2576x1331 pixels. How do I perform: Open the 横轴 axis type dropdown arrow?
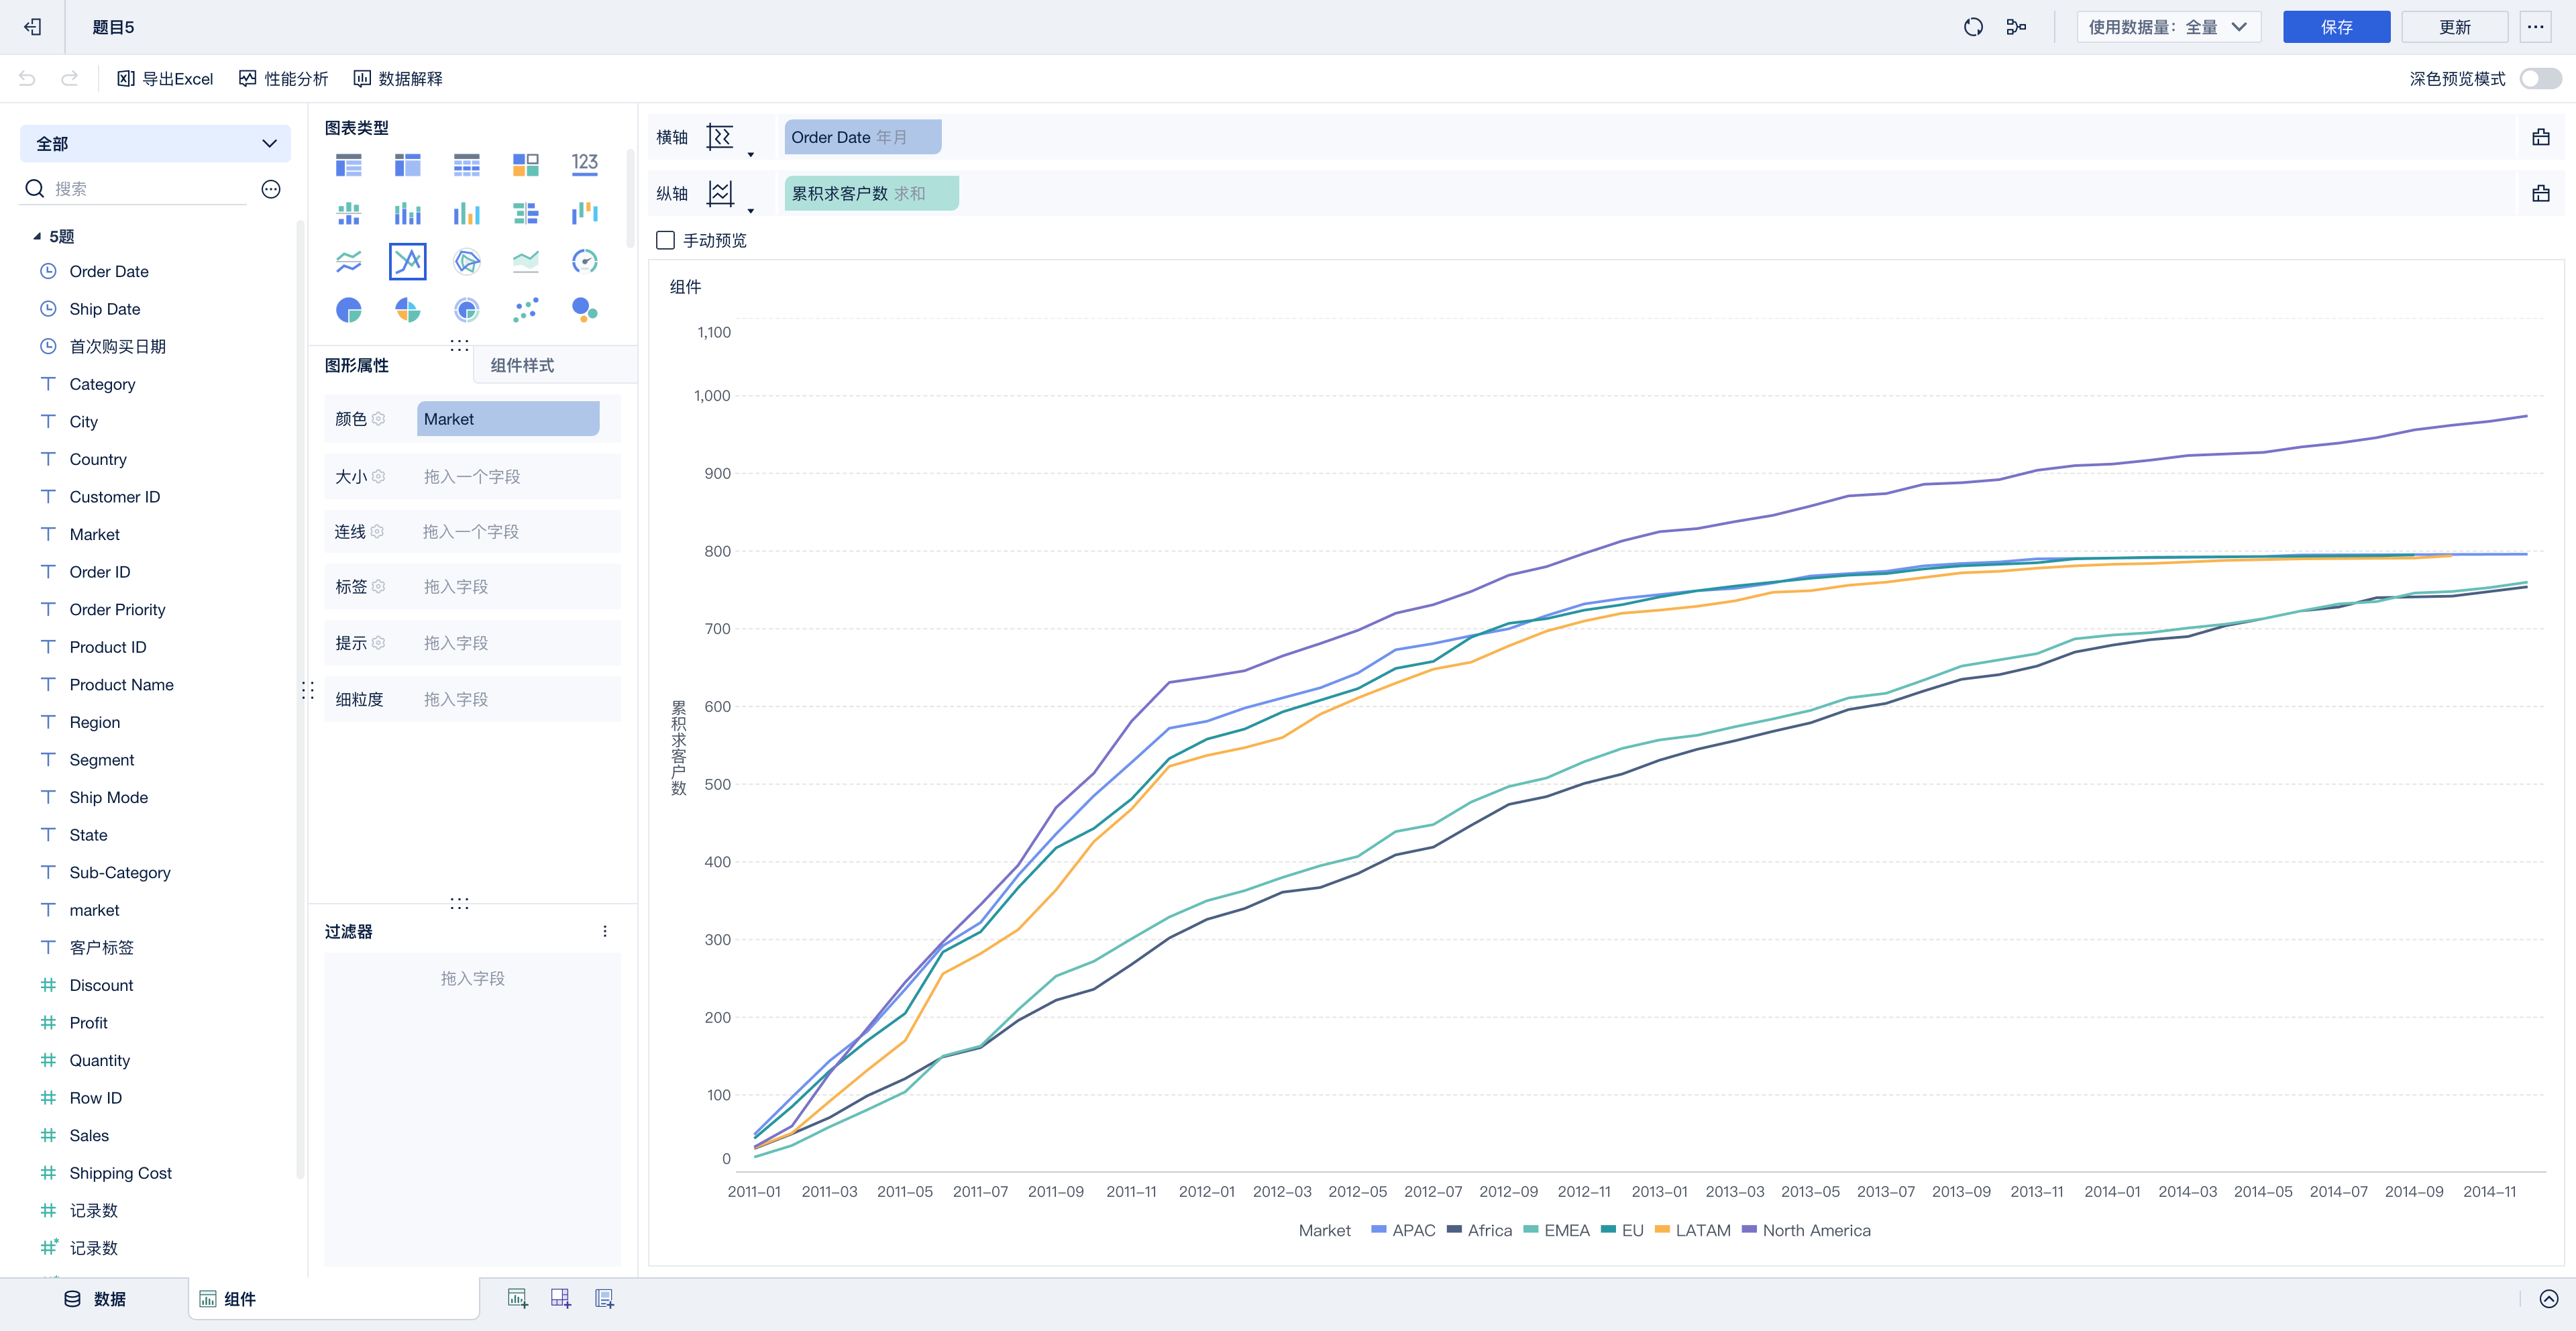click(x=750, y=154)
